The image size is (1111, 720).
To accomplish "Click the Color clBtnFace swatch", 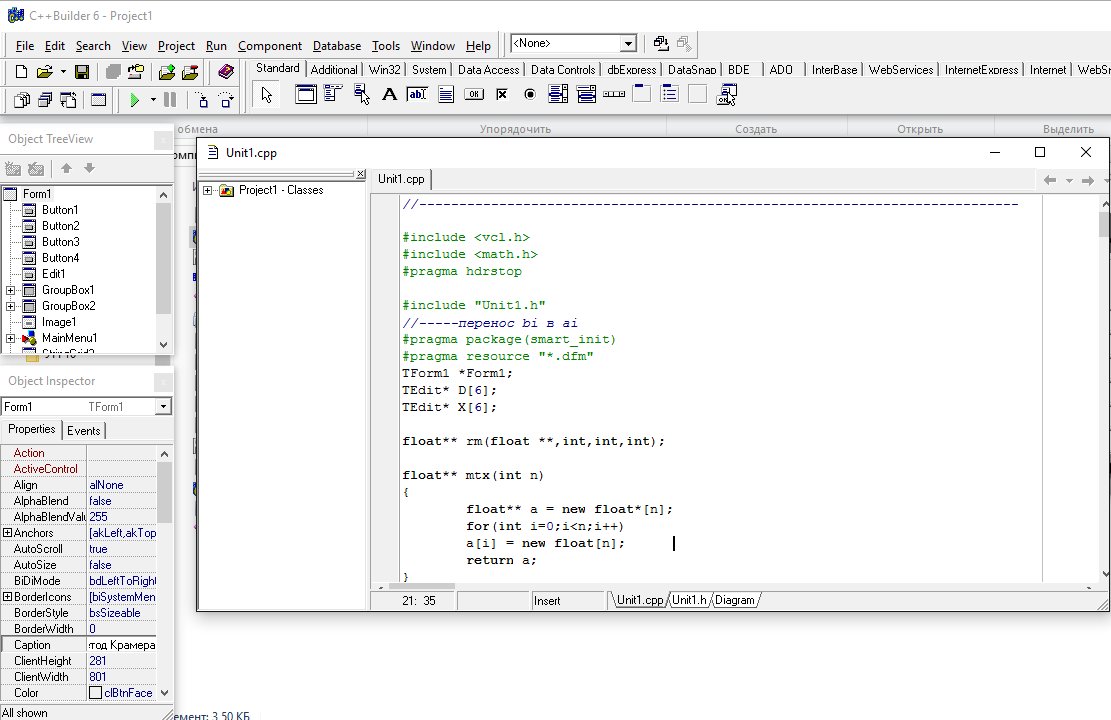I will (96, 693).
